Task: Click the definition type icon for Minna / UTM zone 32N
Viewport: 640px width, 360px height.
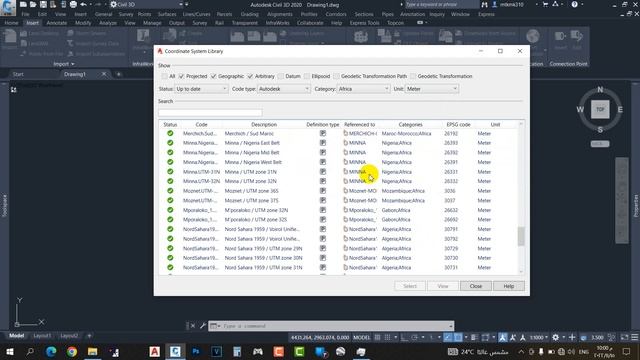Action: 323,181
